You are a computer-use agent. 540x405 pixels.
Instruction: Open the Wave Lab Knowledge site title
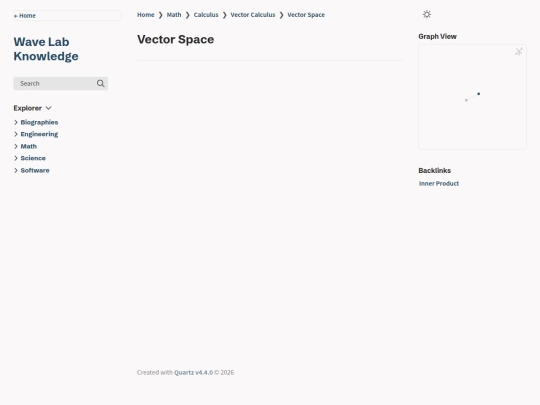coord(46,49)
